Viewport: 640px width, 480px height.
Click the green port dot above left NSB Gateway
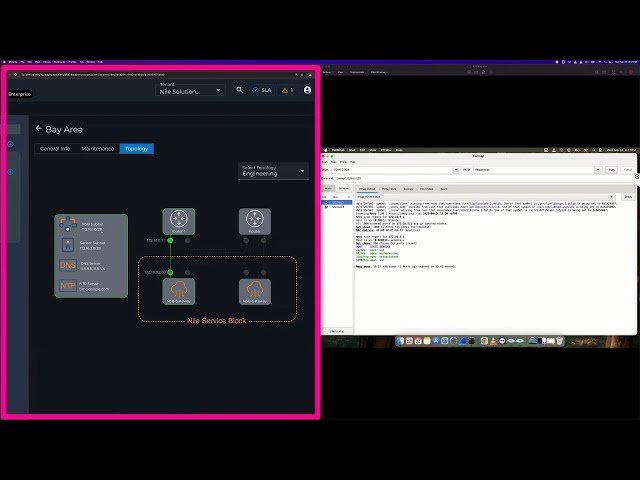coord(170,272)
